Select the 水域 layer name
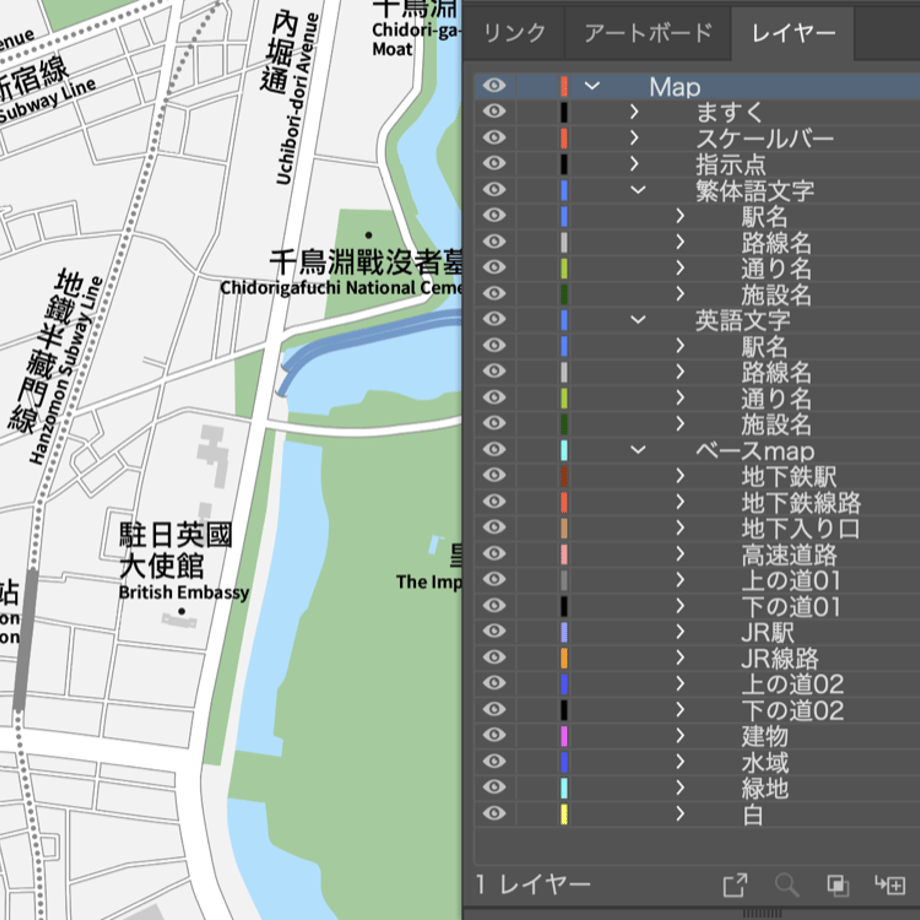The height and width of the screenshot is (920, 920). coord(765,762)
